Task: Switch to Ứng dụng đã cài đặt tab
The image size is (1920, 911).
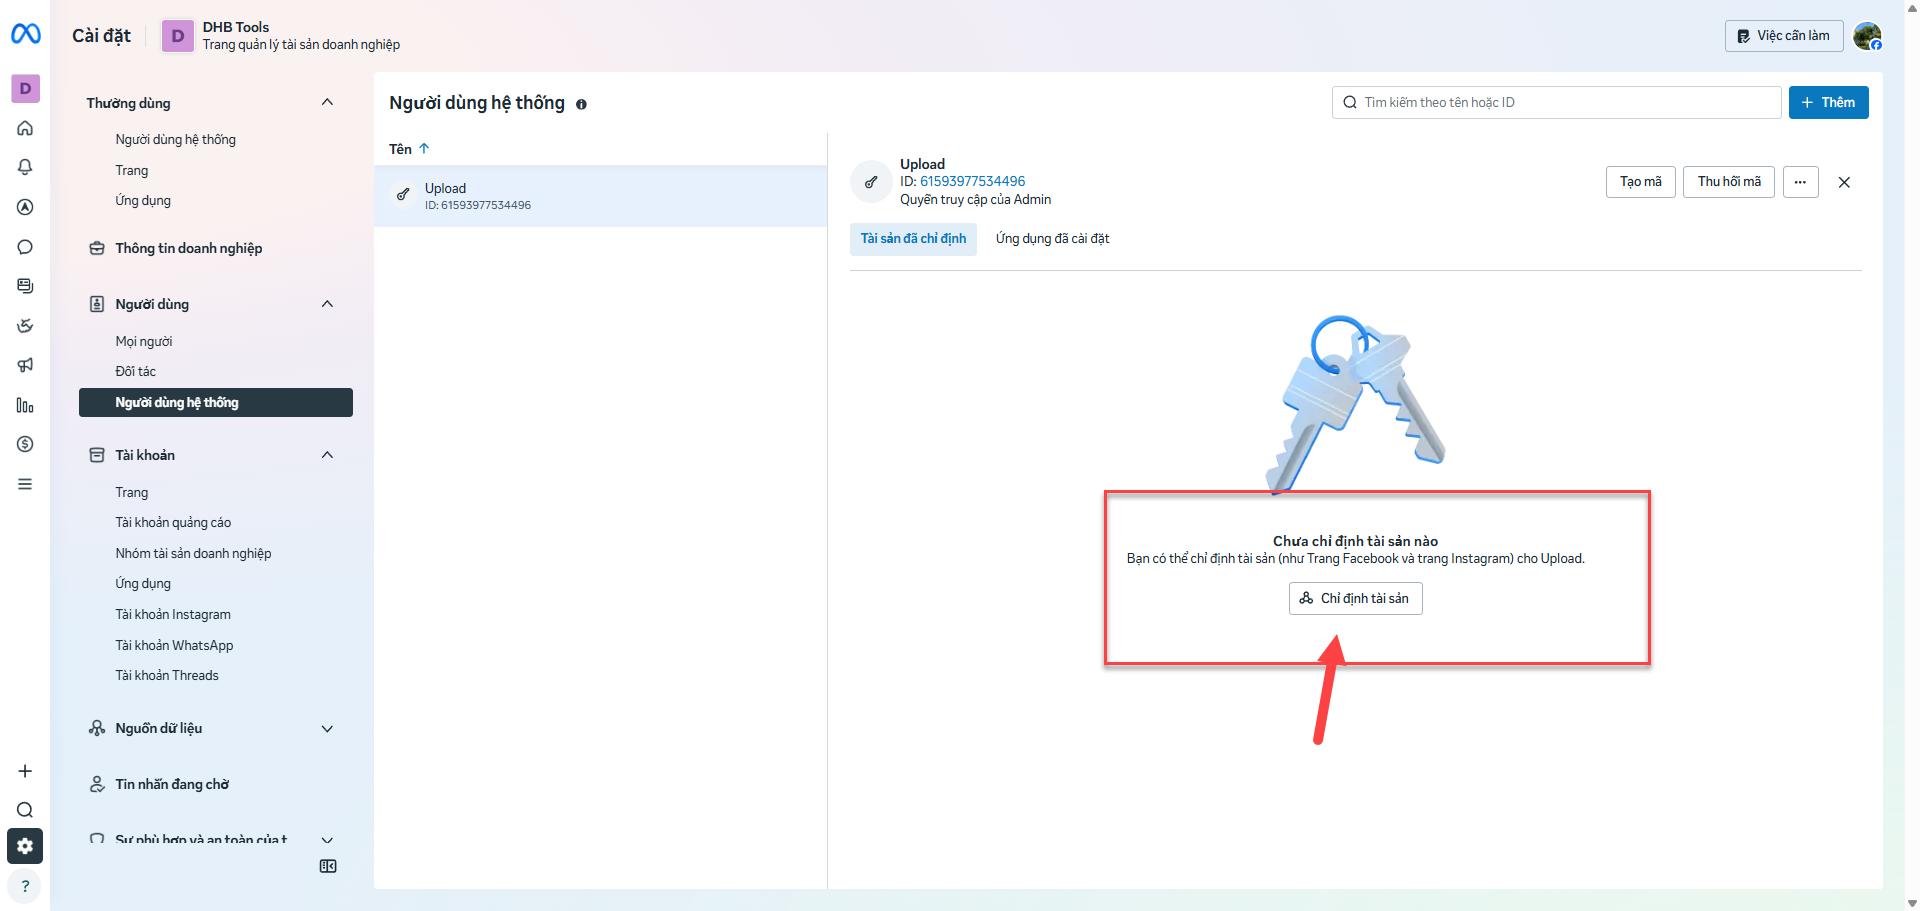Action: 1052,239
